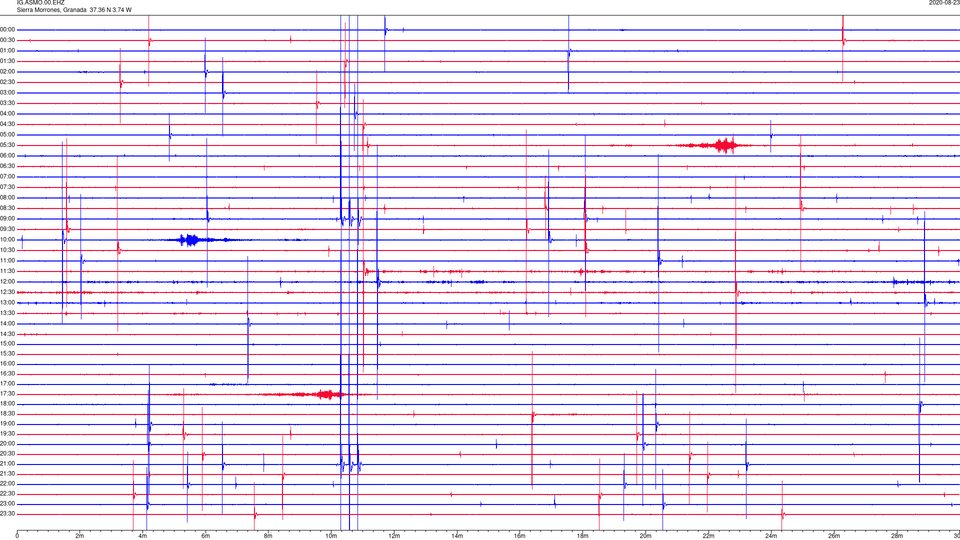Click the 12m tick label on the time axis

[x=394, y=536]
